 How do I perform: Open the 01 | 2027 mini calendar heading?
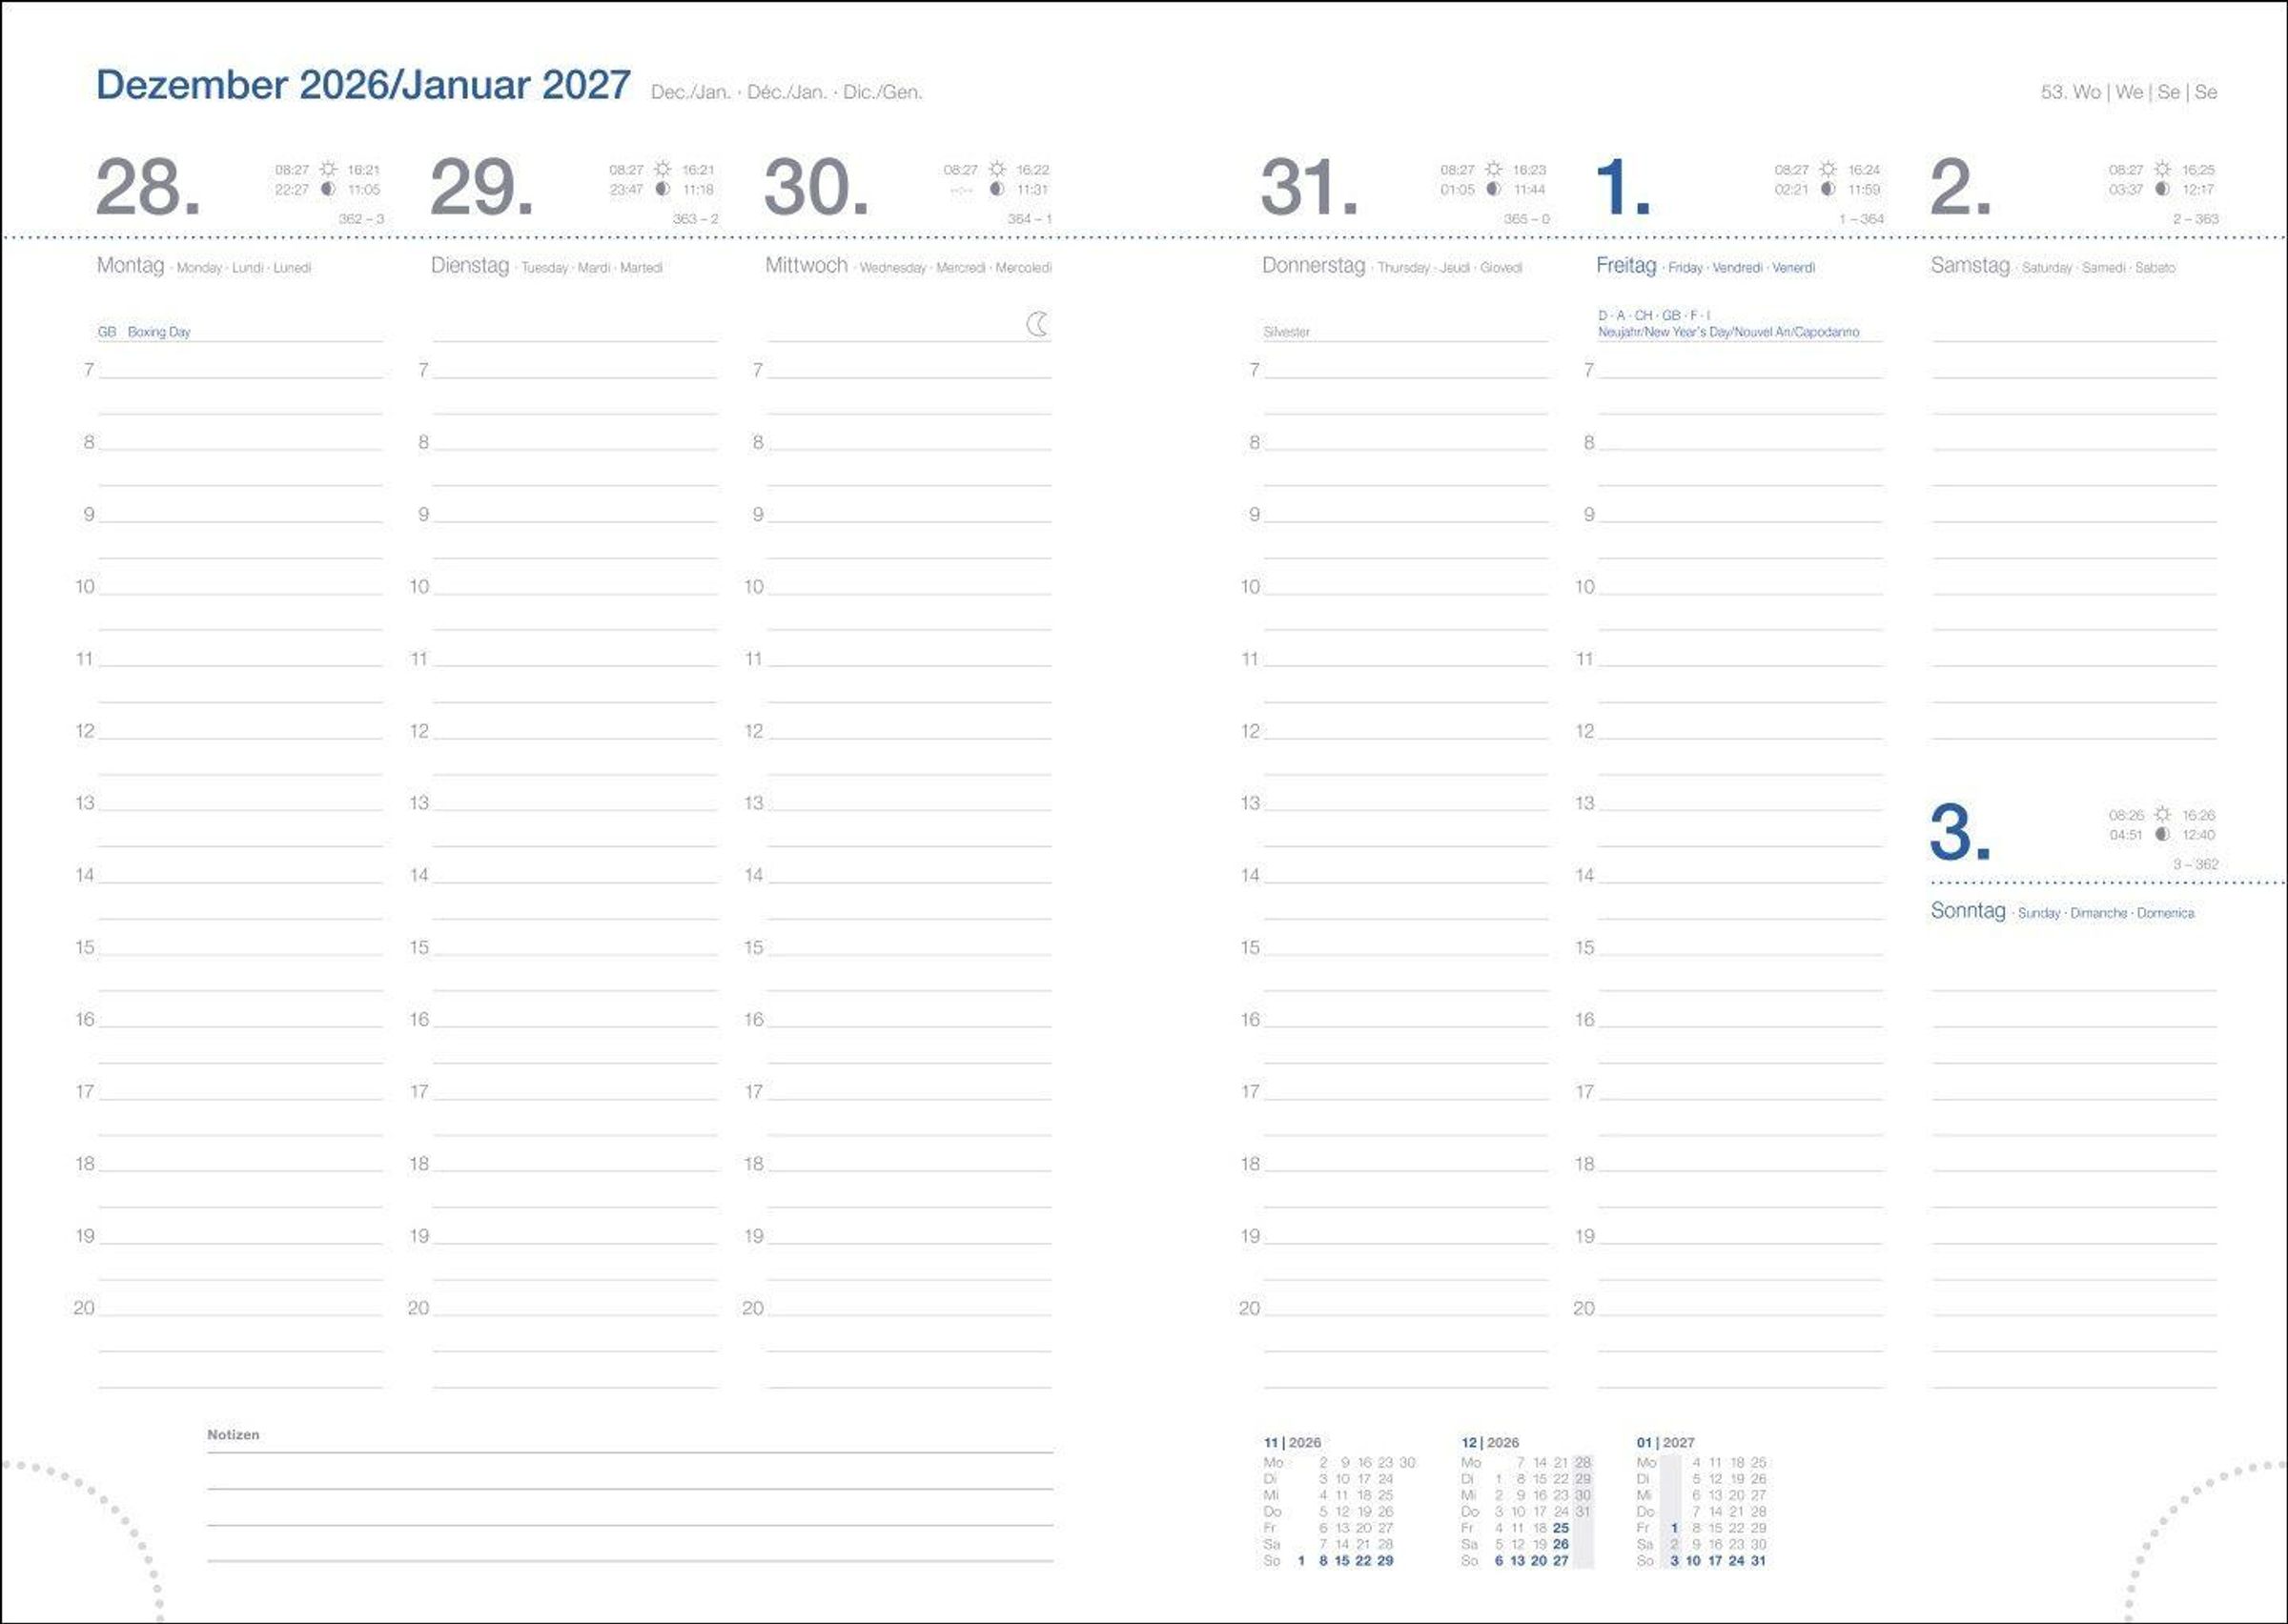tap(1665, 1442)
